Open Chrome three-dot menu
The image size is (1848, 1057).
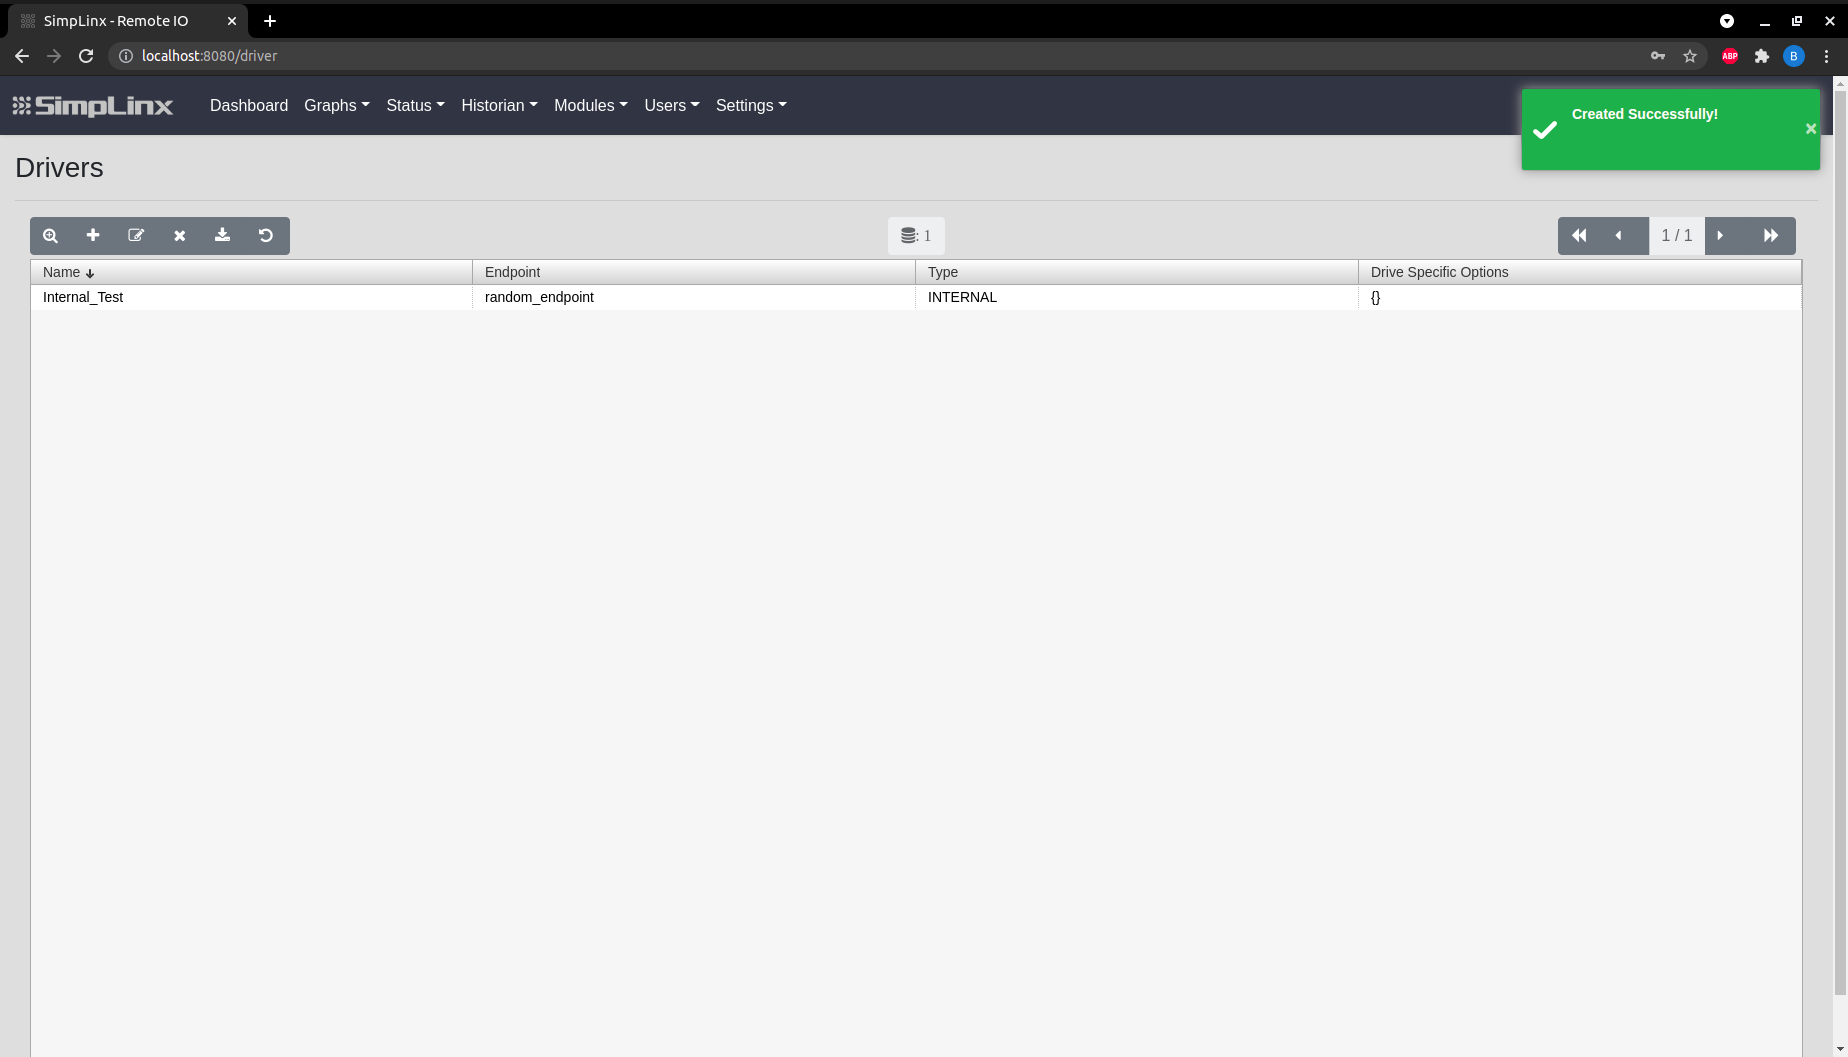[x=1827, y=56]
